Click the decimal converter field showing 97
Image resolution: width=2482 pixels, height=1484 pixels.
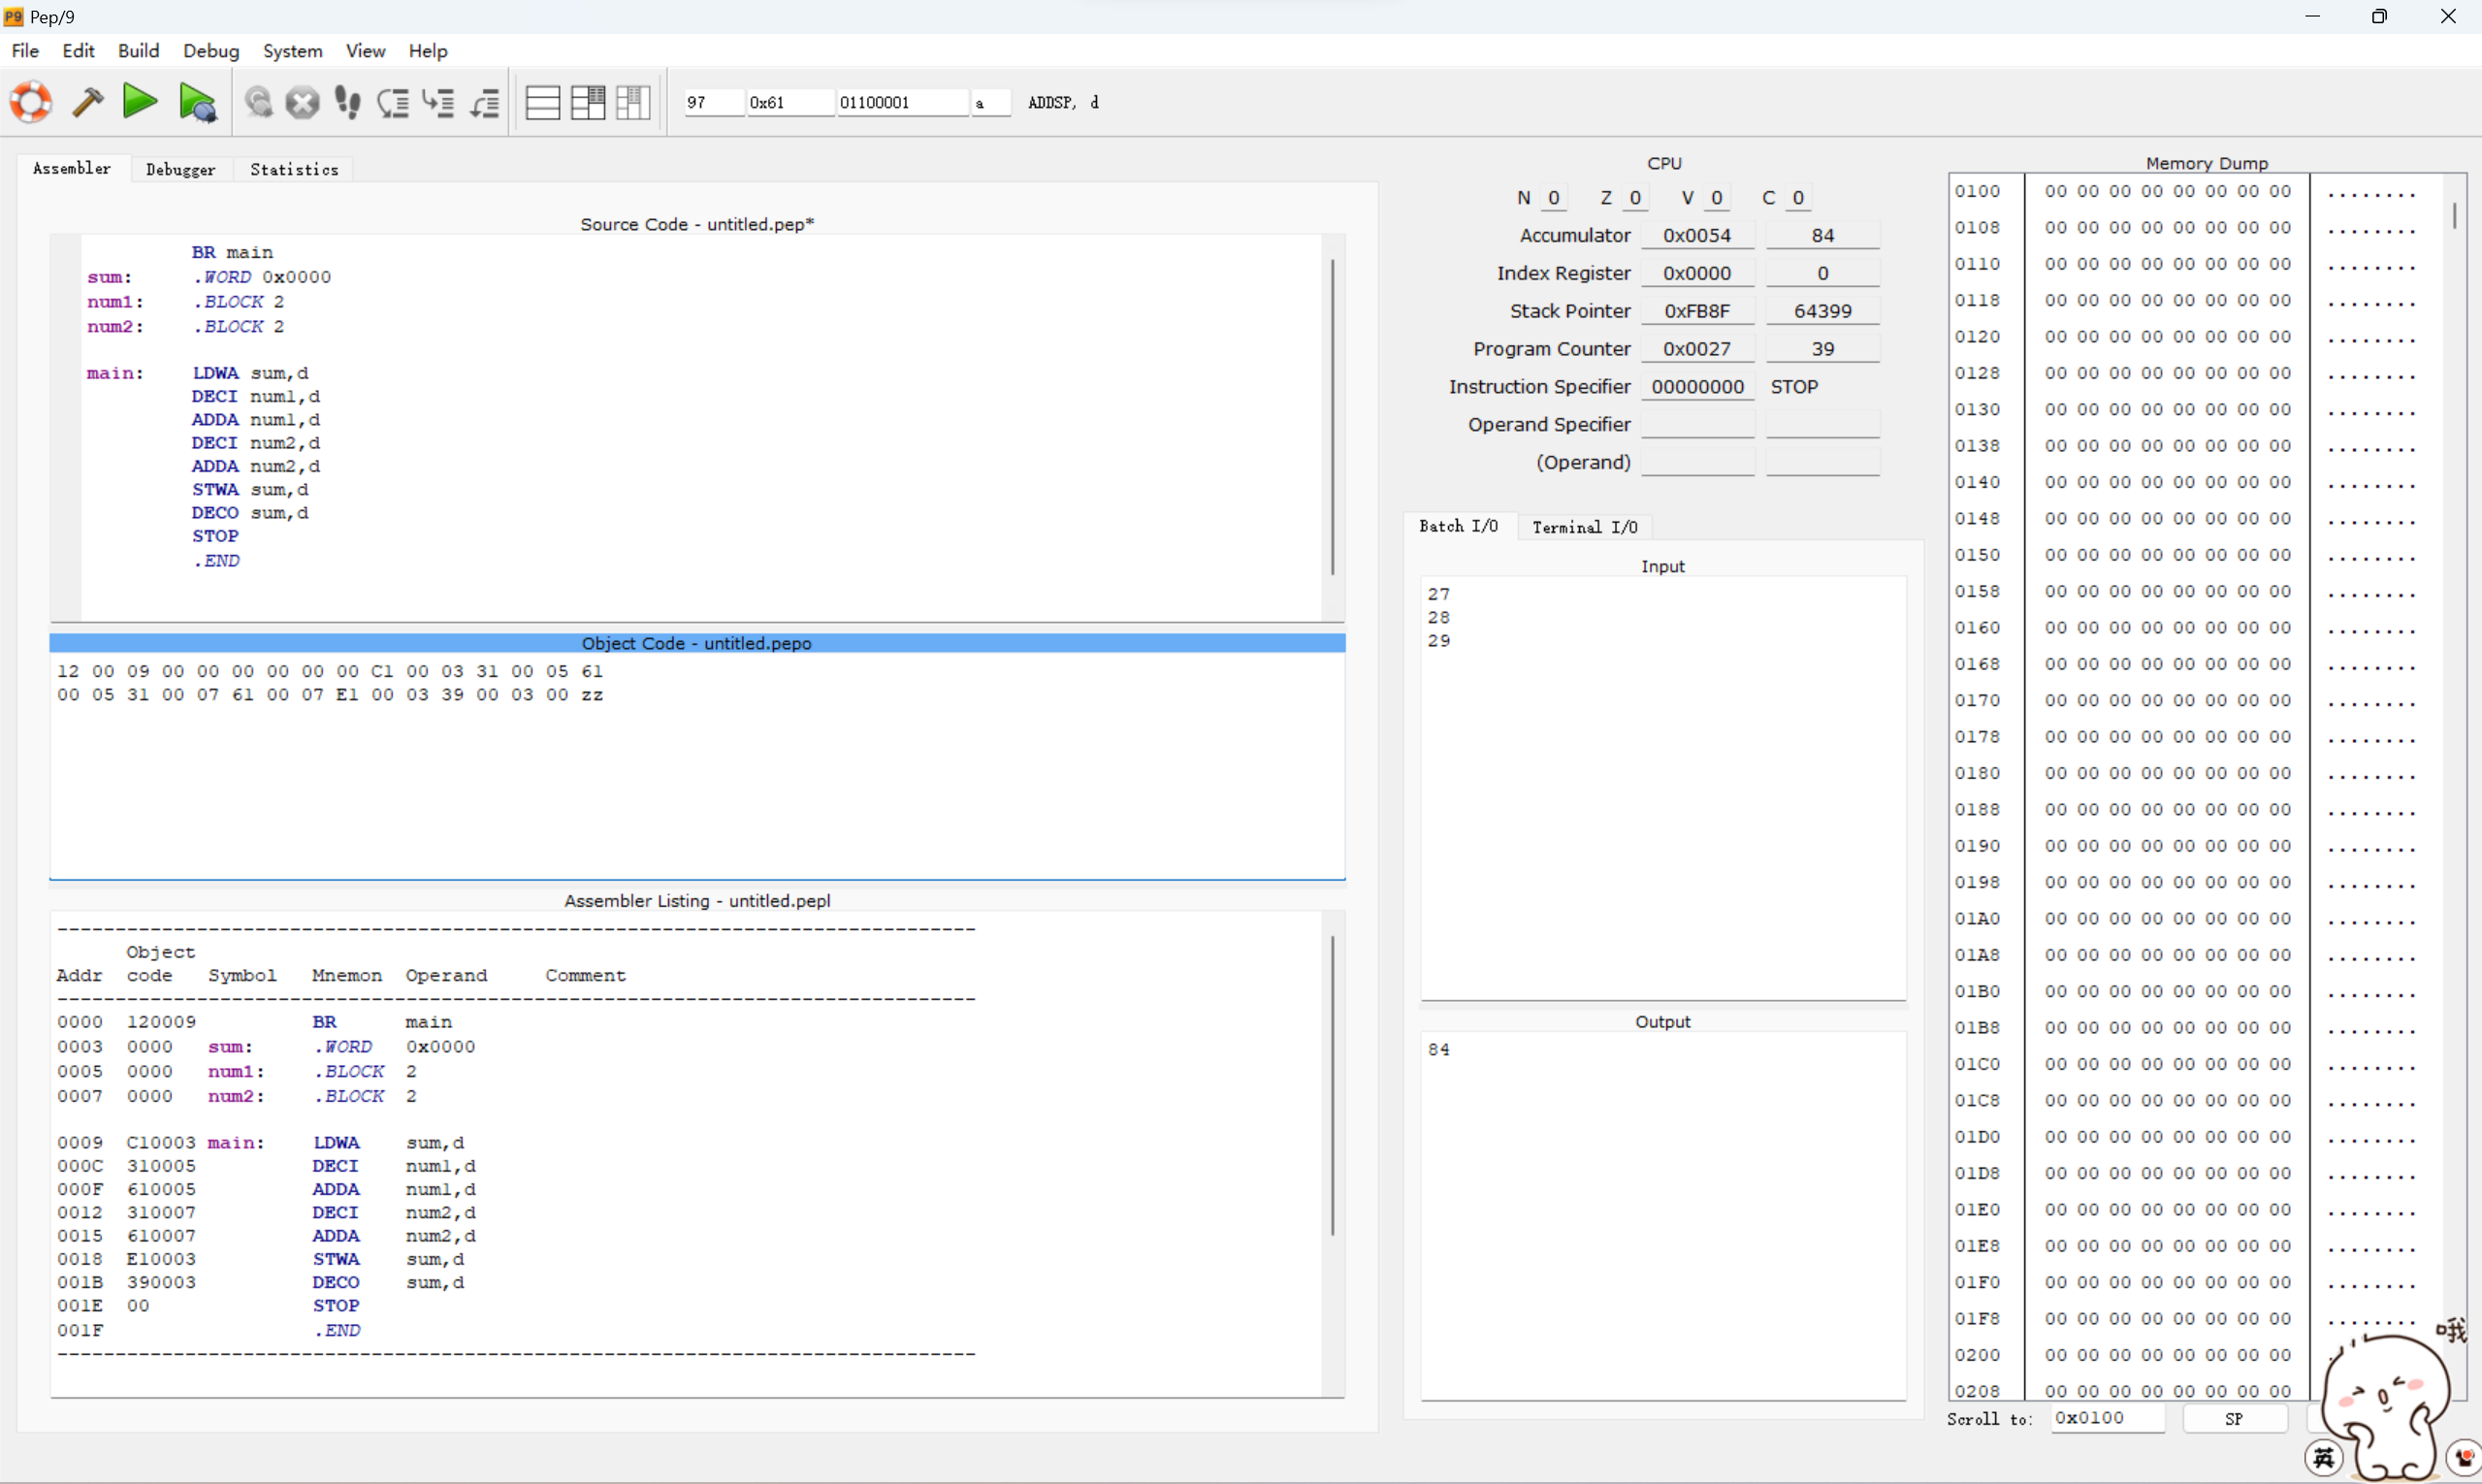coord(713,102)
